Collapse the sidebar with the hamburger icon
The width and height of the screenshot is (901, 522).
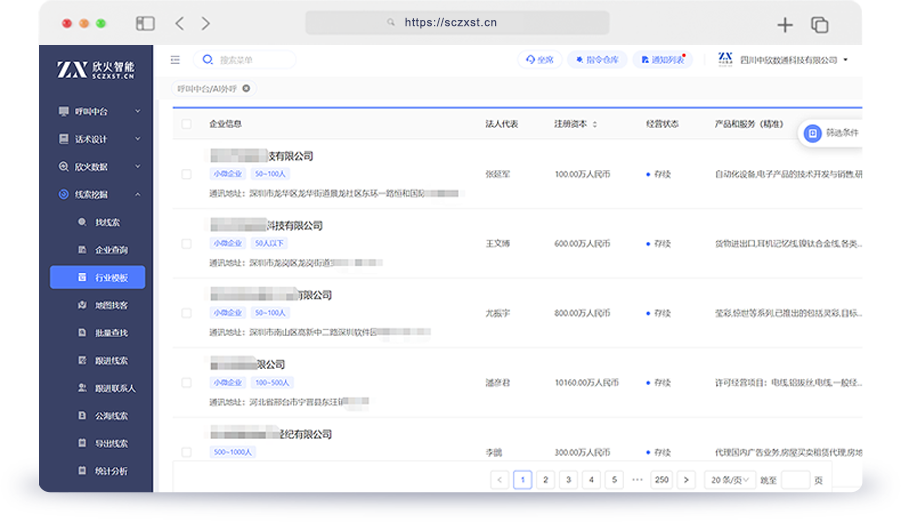[175, 60]
